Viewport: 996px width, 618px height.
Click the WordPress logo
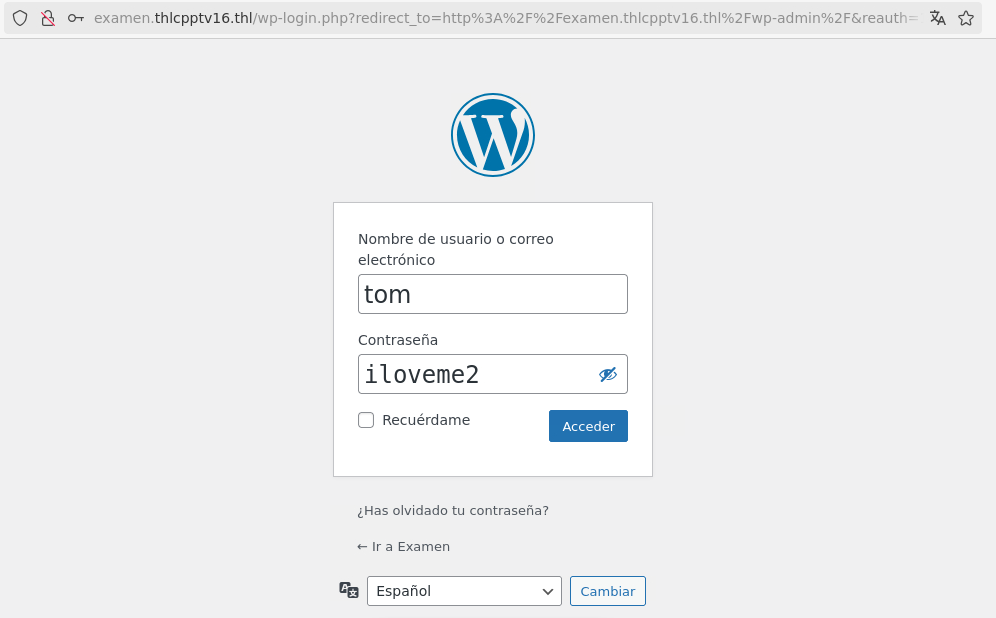493,135
